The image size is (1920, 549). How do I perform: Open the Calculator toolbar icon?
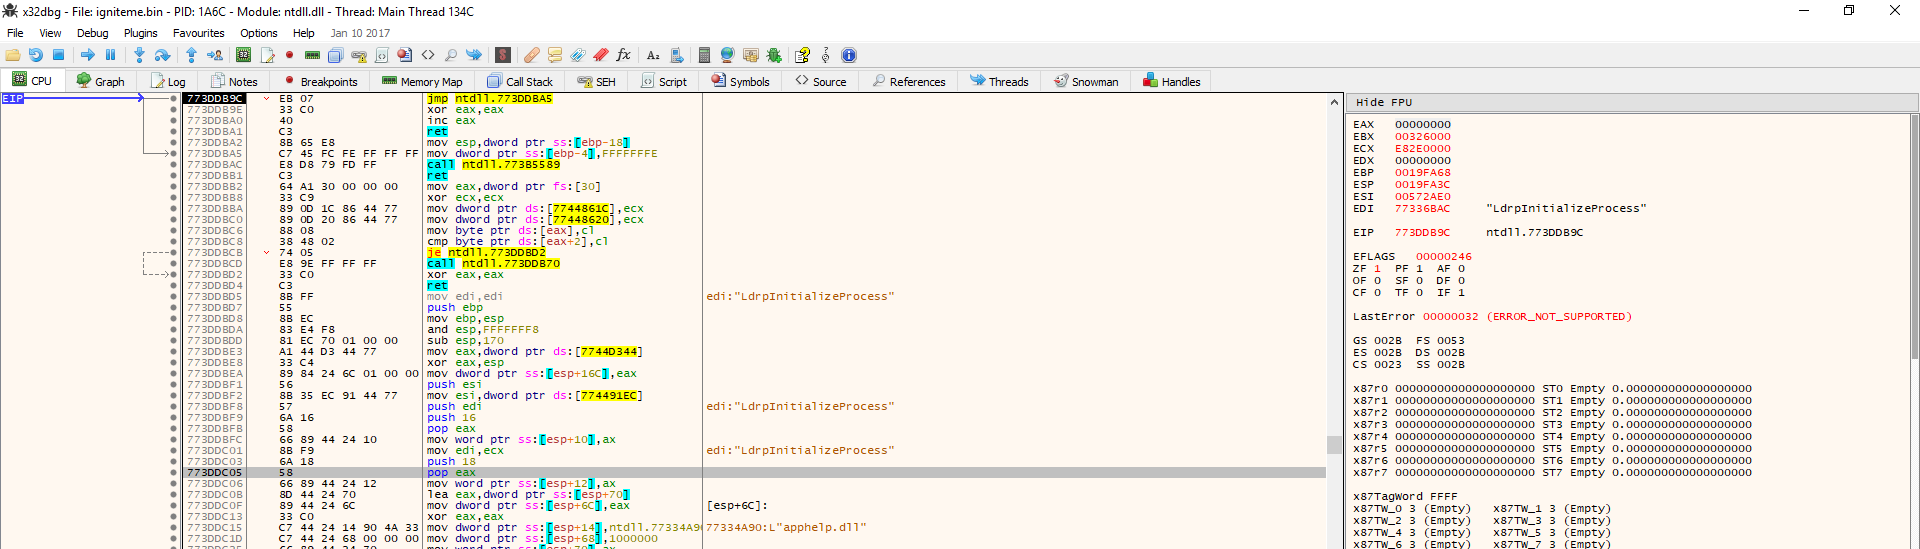coord(704,55)
